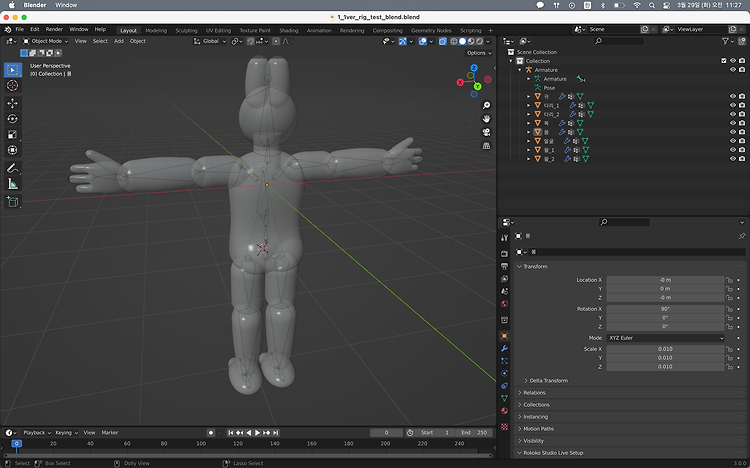Open the Object Constraints properties tab

[x=504, y=386]
